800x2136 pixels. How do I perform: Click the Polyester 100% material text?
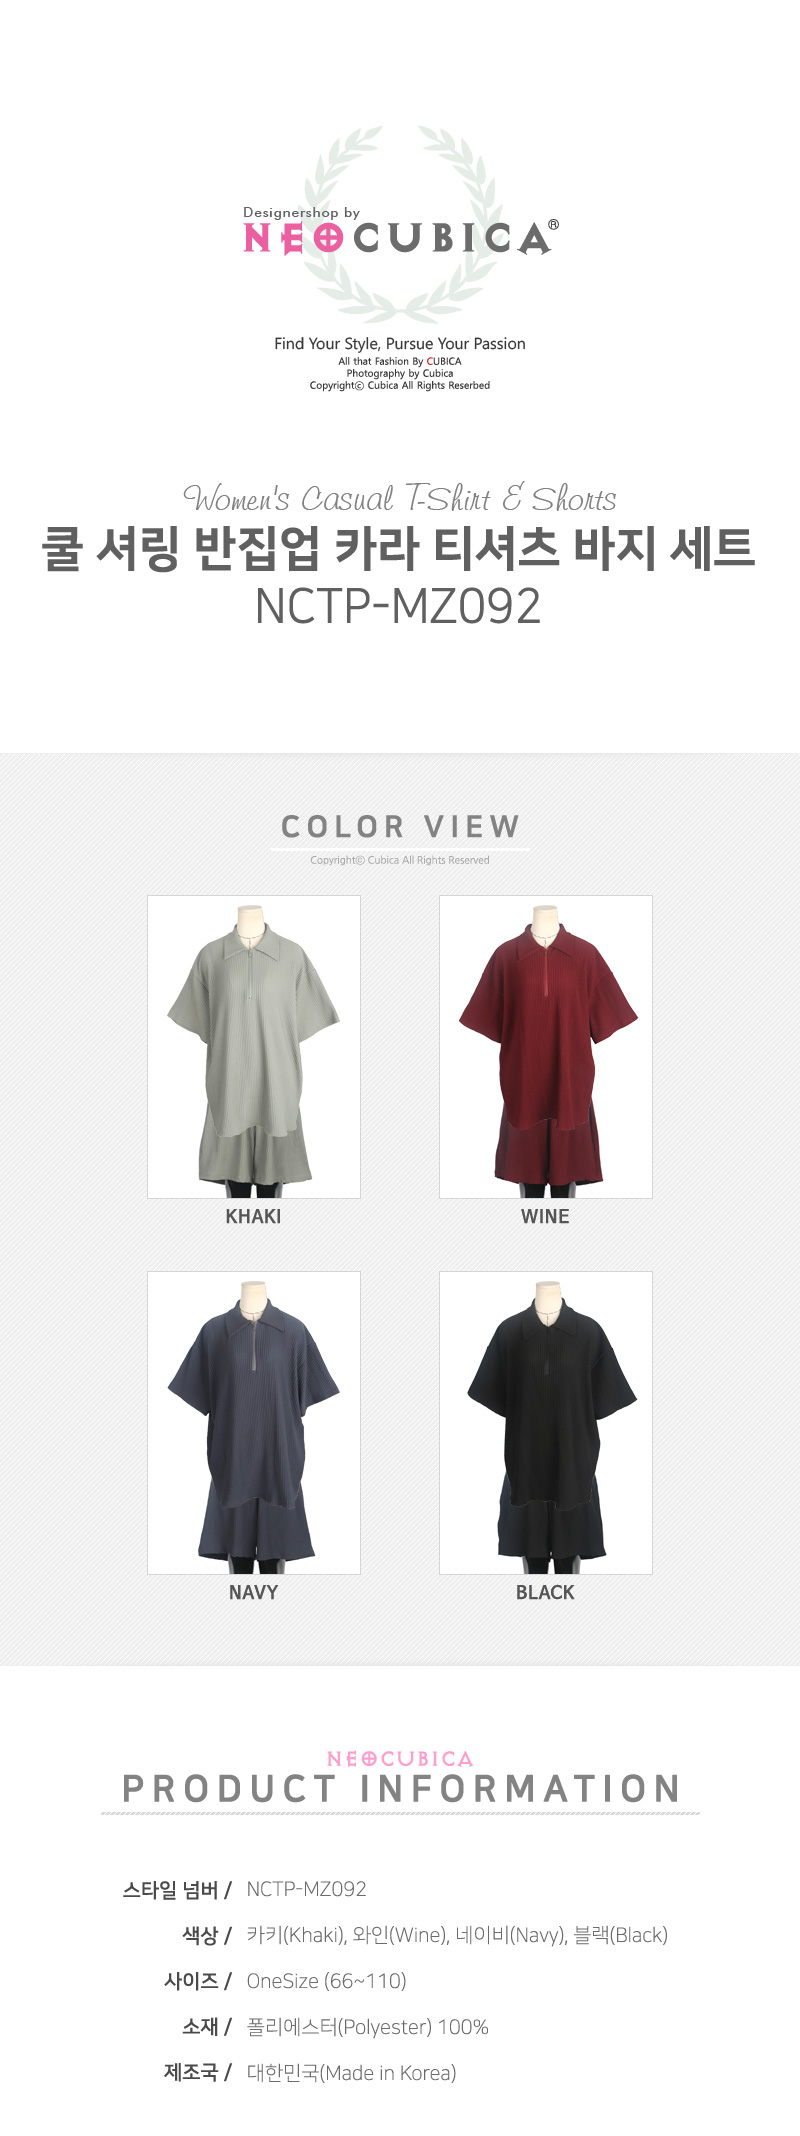[x=367, y=2027]
